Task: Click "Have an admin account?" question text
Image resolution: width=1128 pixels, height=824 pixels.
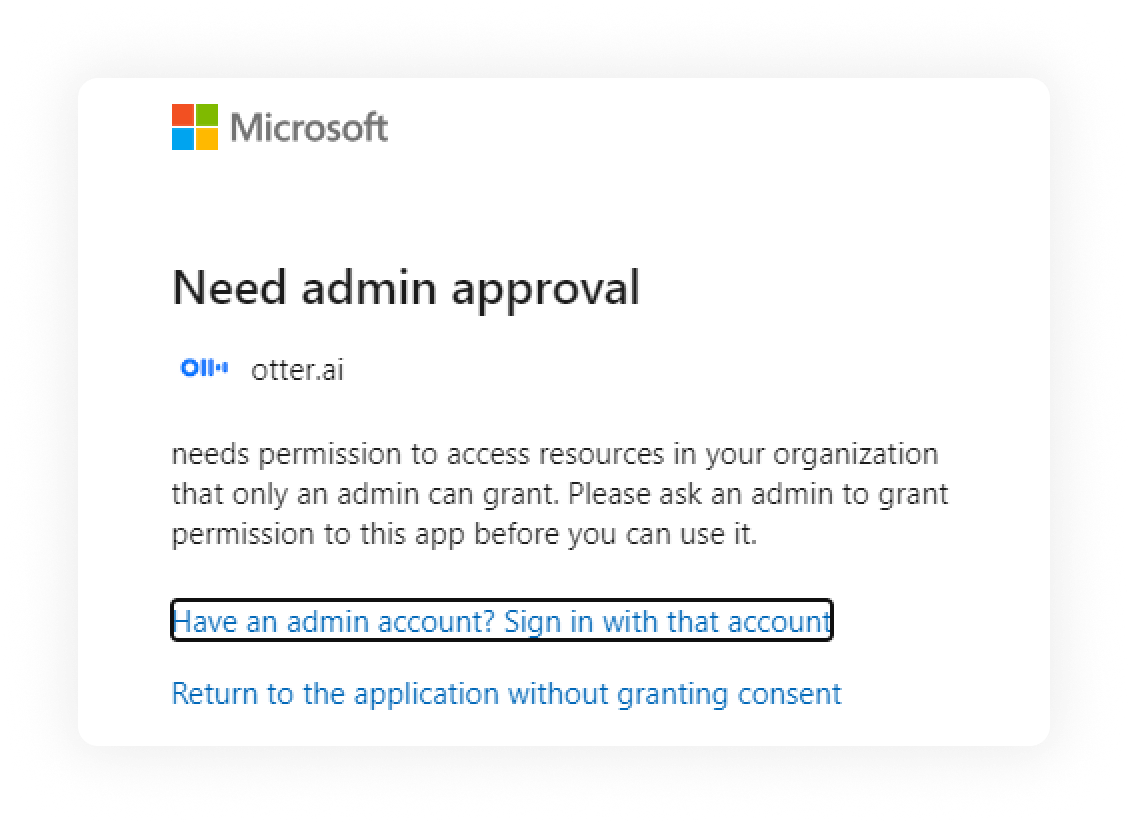Action: [334, 621]
